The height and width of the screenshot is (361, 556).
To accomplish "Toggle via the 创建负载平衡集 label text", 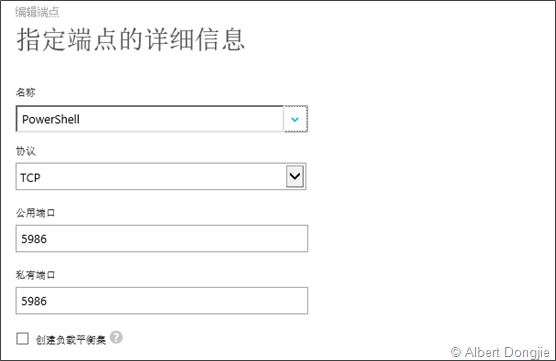I will click(71, 340).
